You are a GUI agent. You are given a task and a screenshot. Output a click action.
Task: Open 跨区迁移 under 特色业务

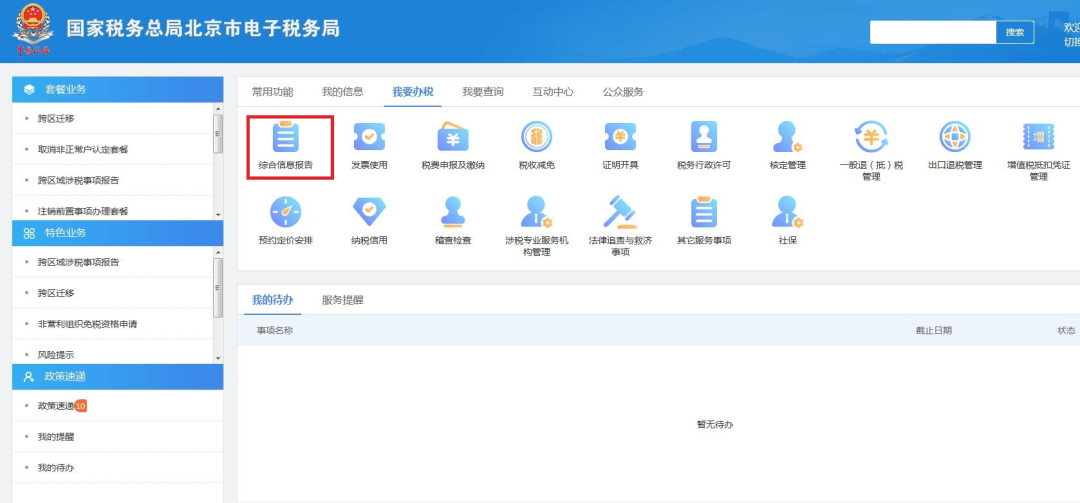[x=56, y=293]
